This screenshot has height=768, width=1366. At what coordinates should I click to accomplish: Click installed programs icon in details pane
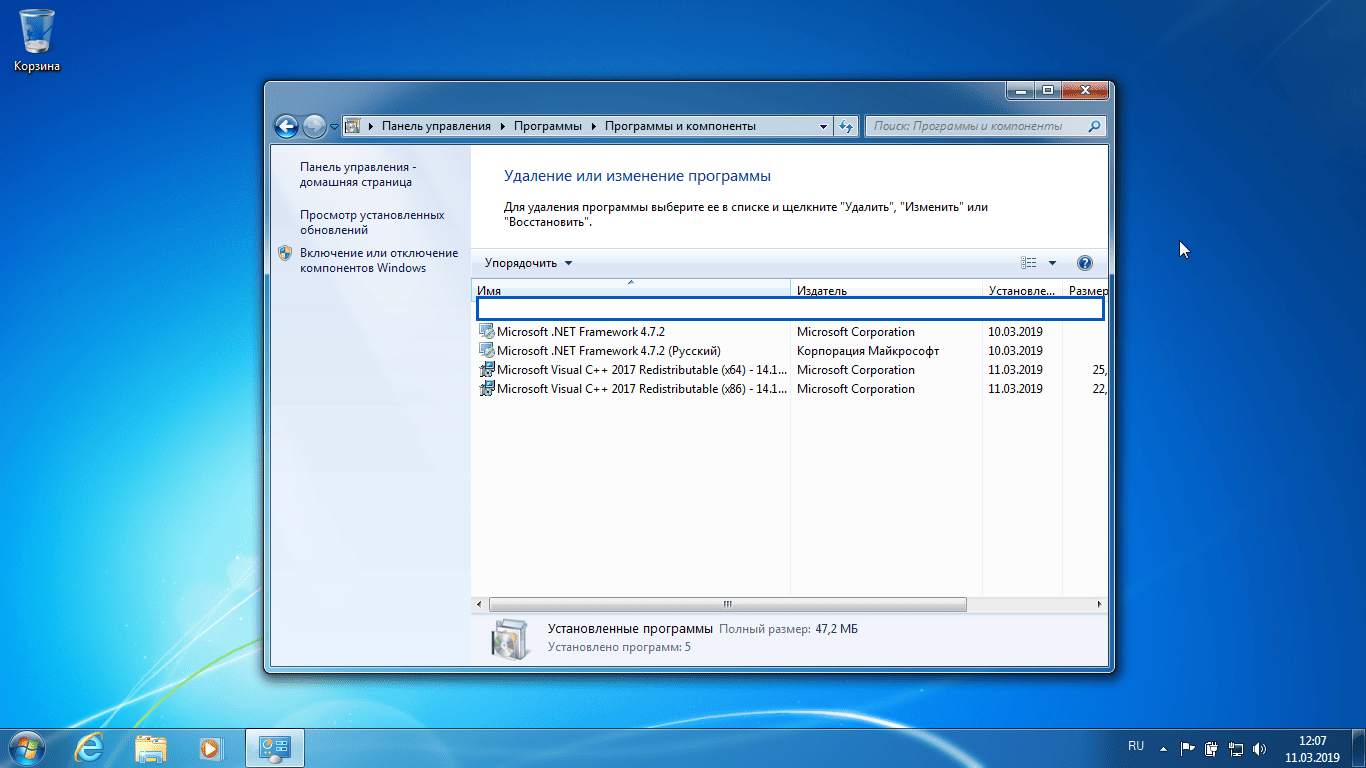click(x=508, y=638)
